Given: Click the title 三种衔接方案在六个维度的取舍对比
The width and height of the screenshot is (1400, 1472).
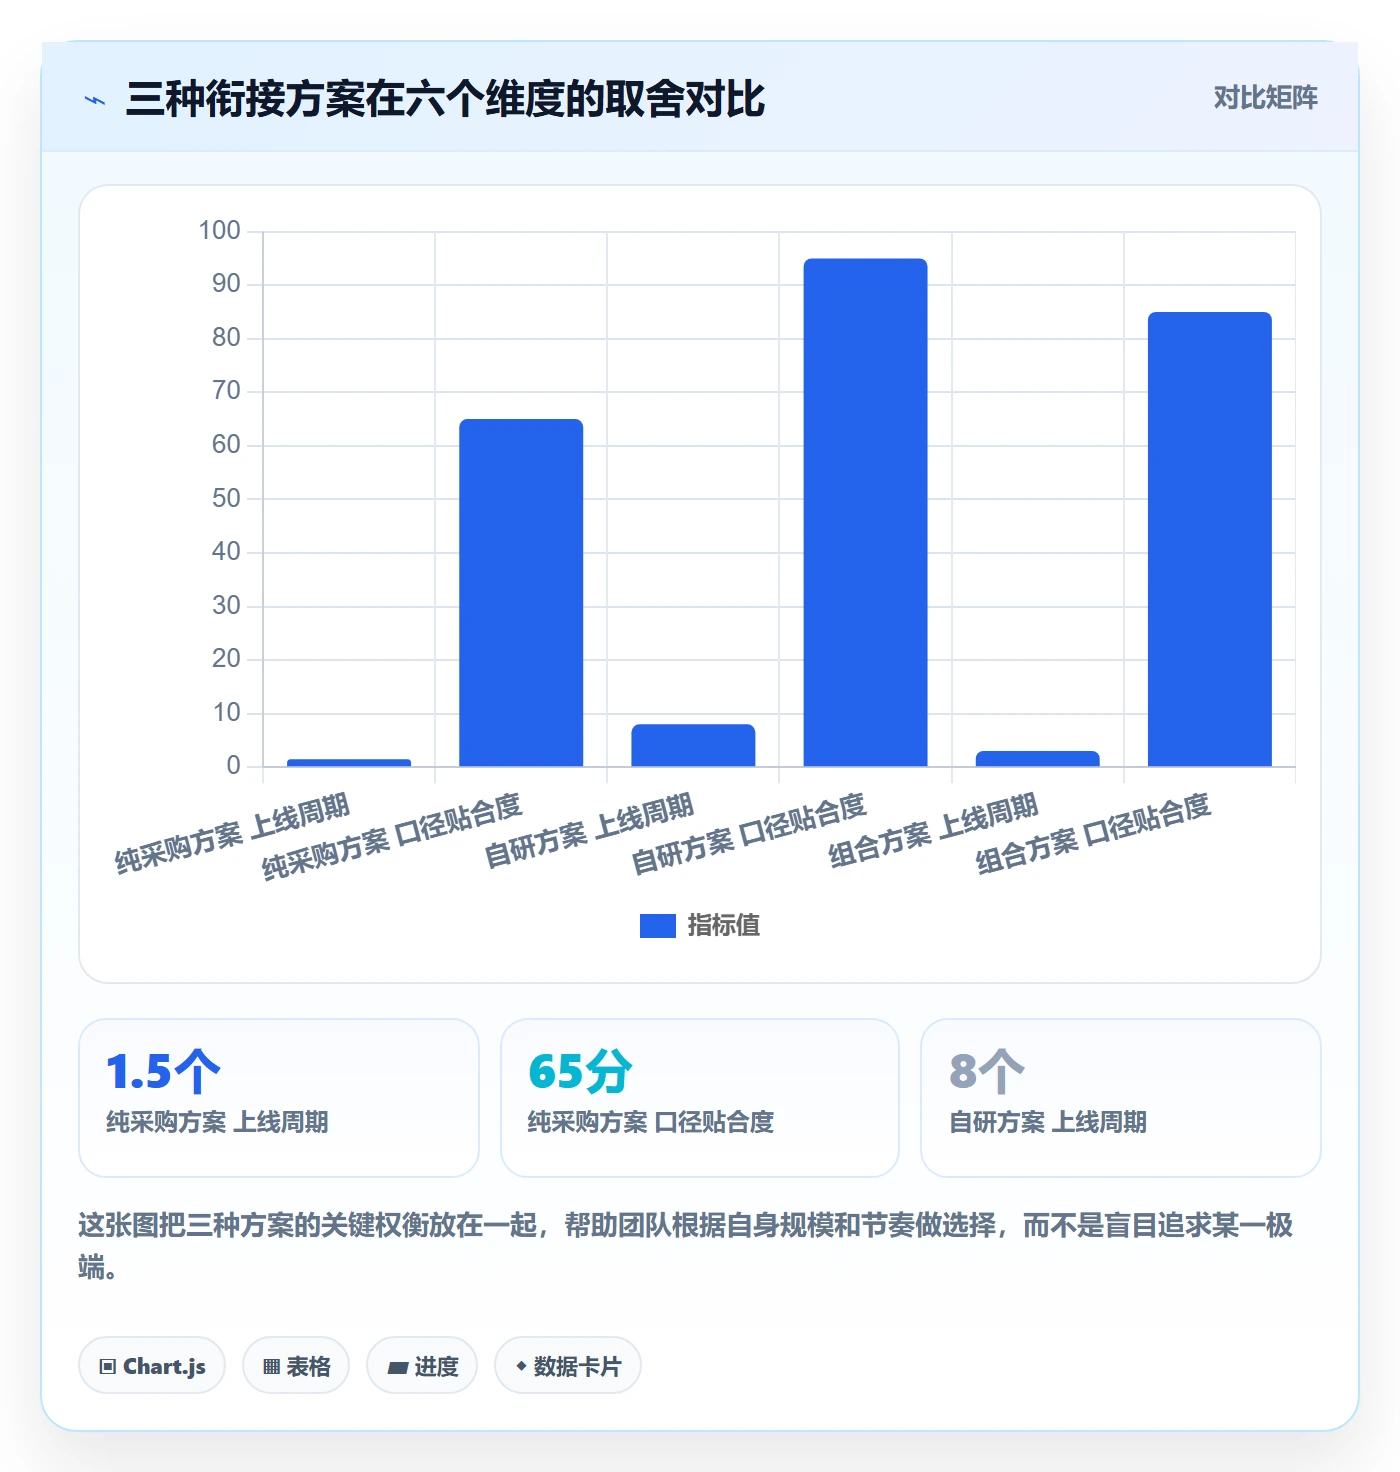Looking at the screenshot, I should 445,99.
